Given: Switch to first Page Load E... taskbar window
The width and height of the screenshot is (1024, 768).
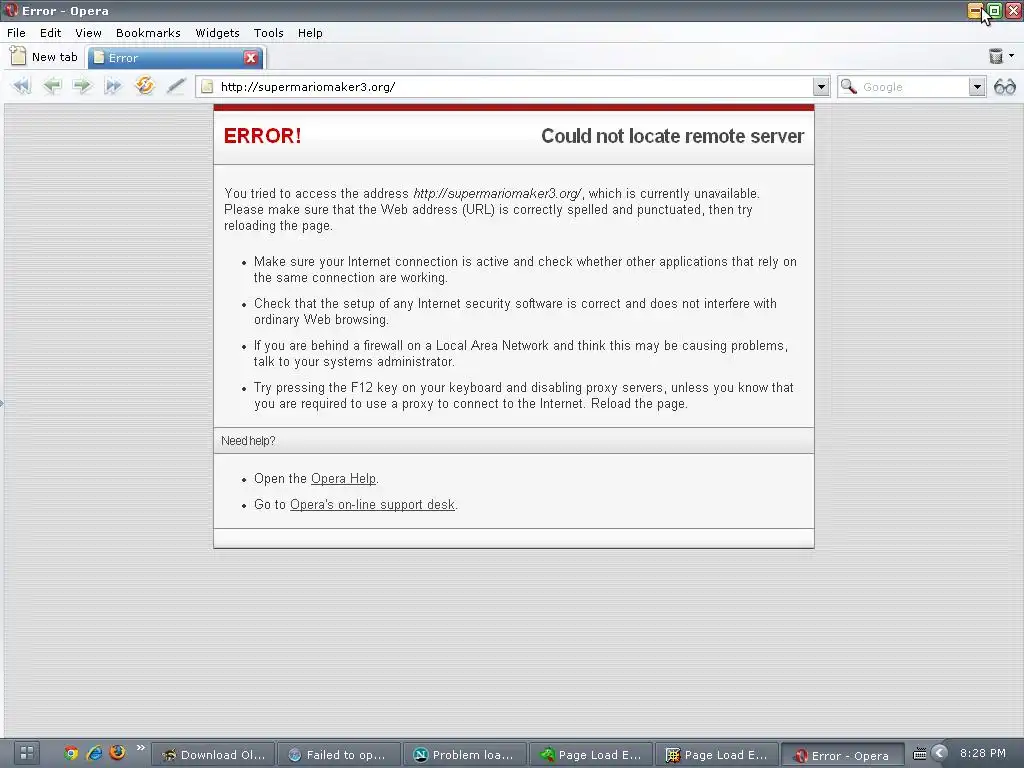Looking at the screenshot, I should pos(591,755).
